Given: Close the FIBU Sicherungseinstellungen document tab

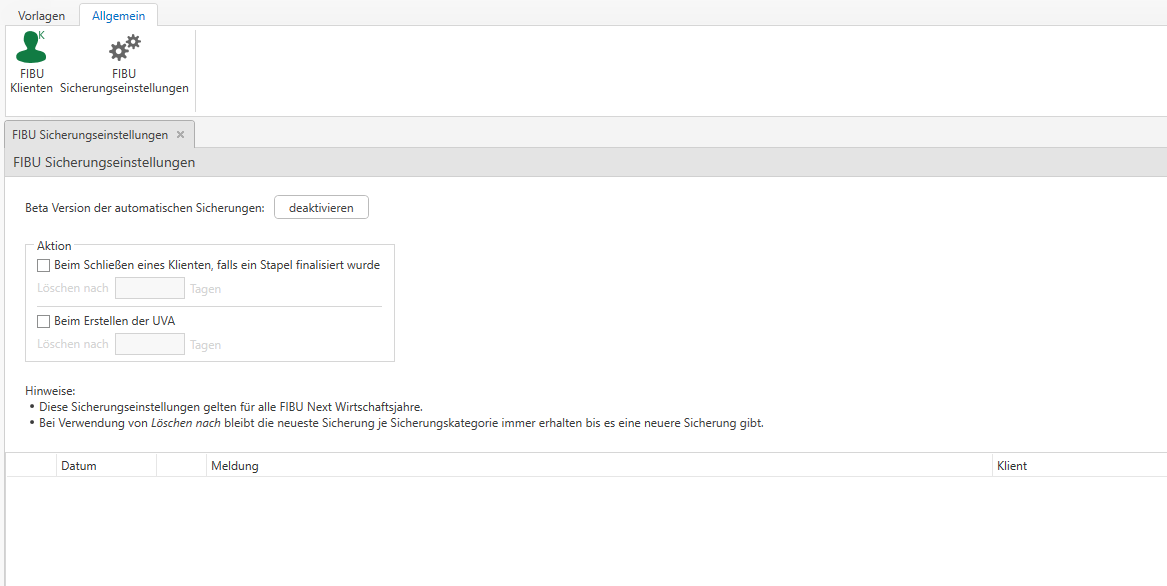Looking at the screenshot, I should pos(180,134).
